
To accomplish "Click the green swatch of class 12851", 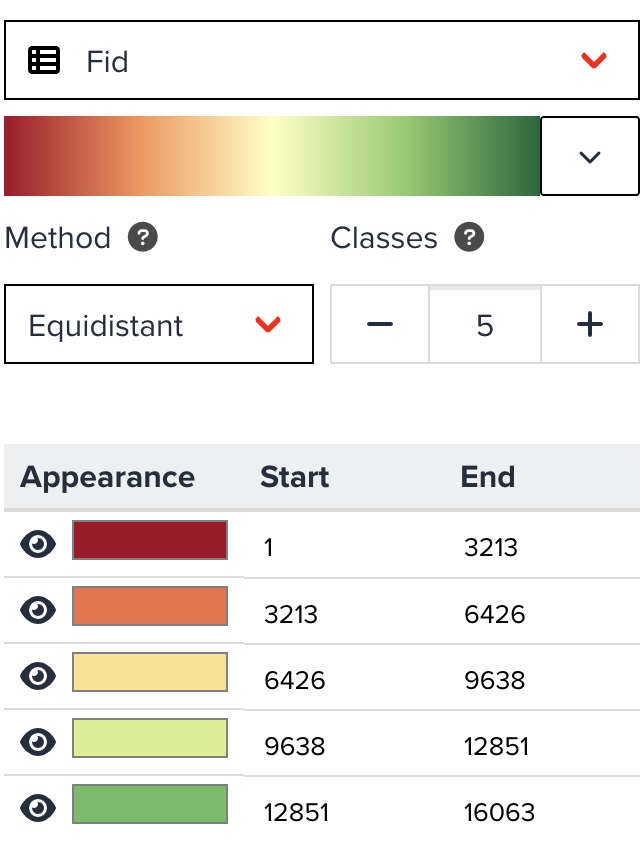I will click(150, 805).
